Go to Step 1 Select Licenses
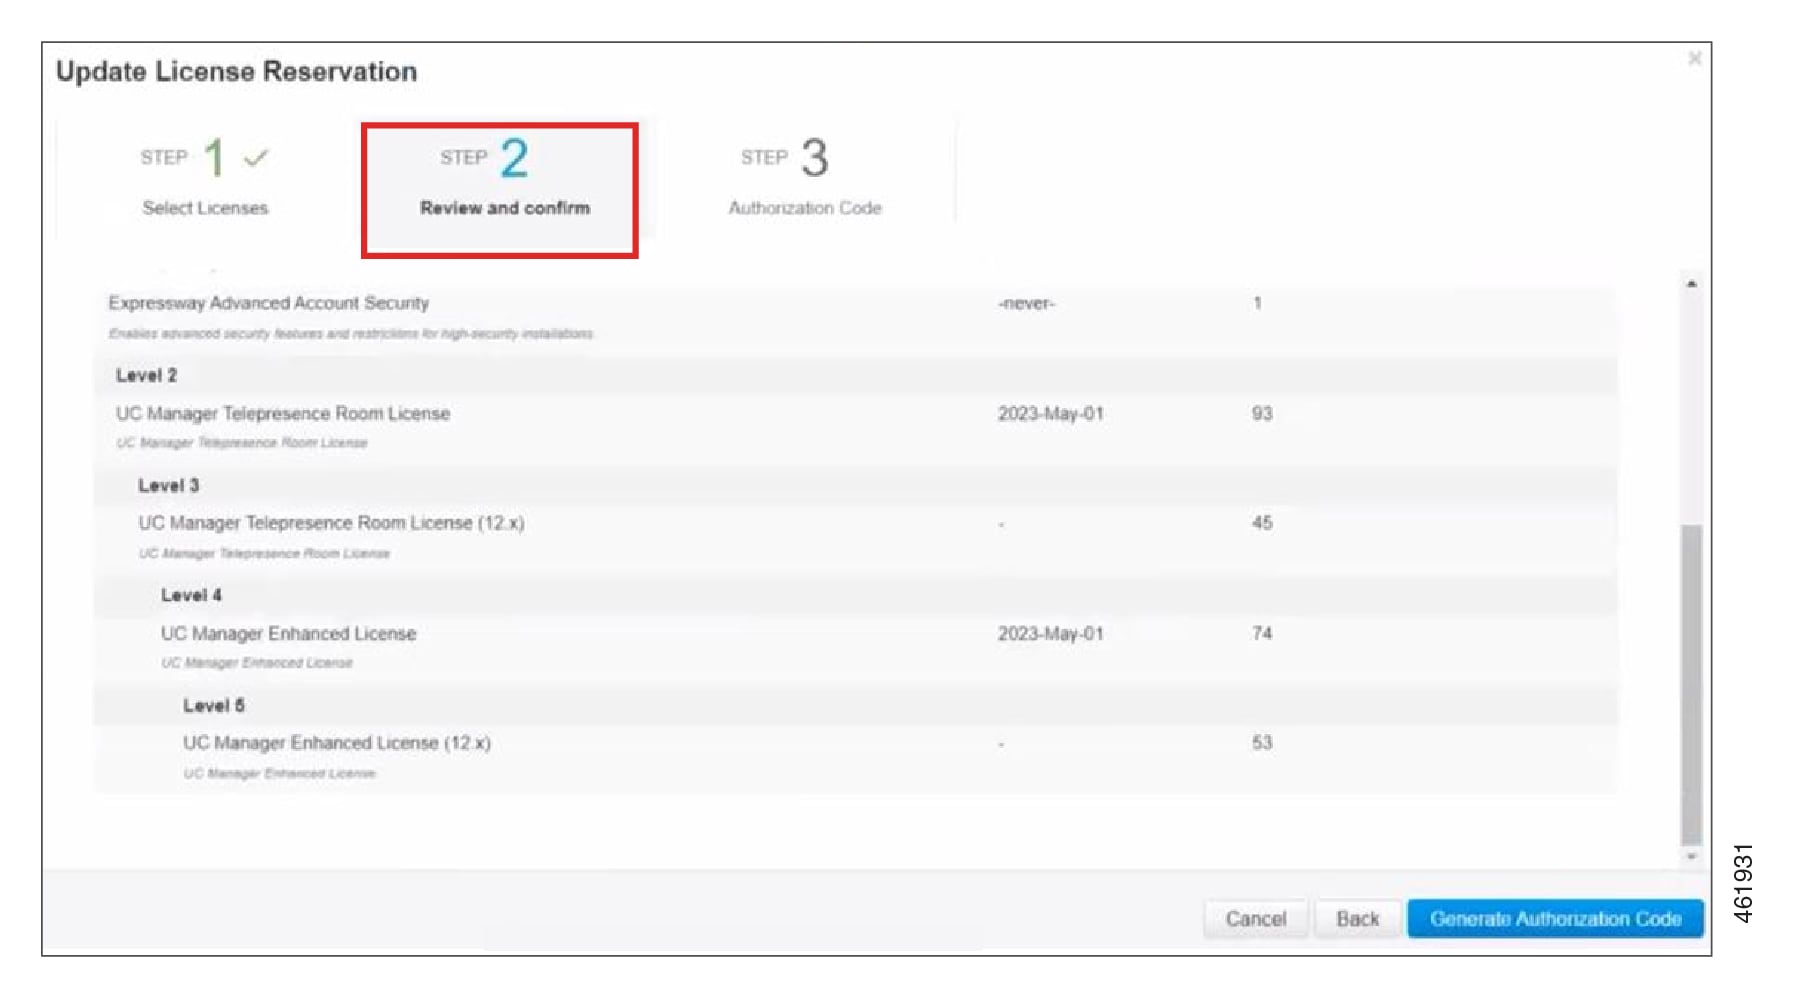1795x998 pixels. click(x=205, y=177)
